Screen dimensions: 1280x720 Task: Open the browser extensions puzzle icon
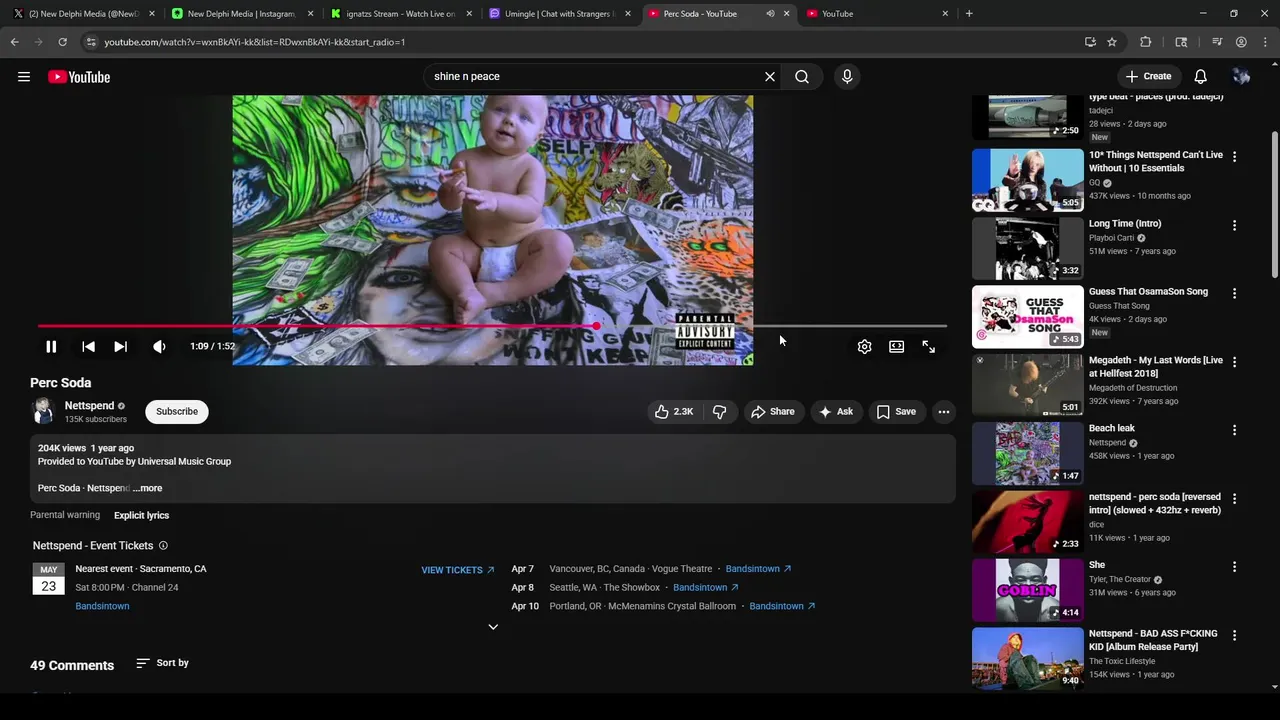tap(1146, 42)
